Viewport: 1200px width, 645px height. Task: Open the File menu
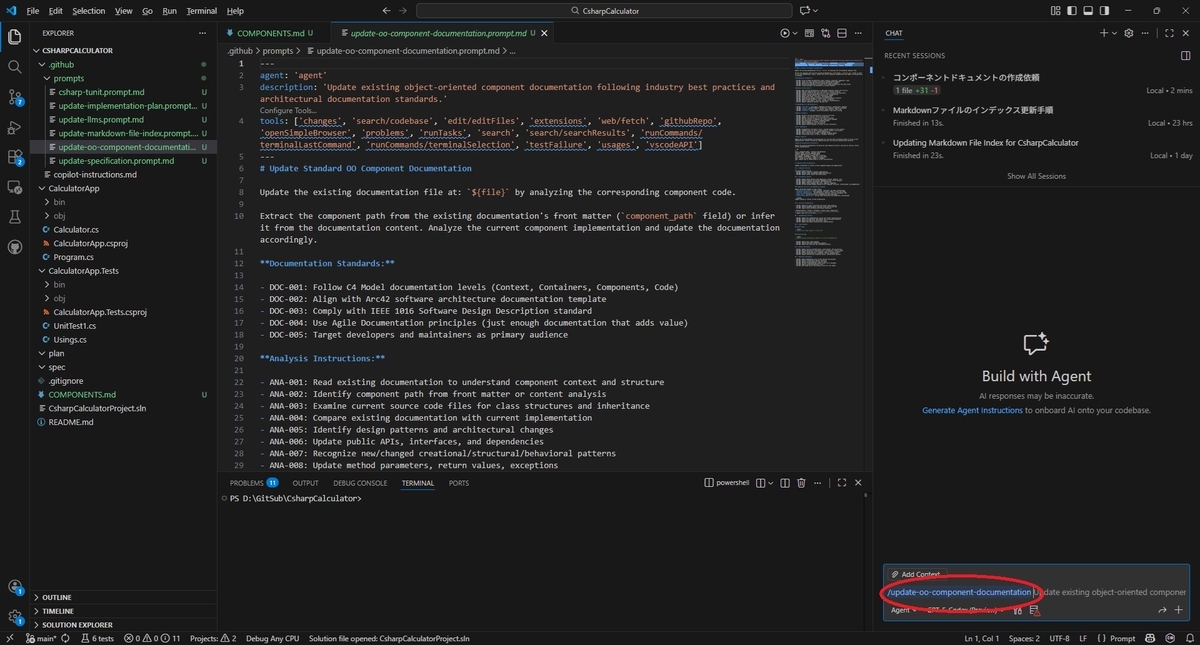(33, 11)
